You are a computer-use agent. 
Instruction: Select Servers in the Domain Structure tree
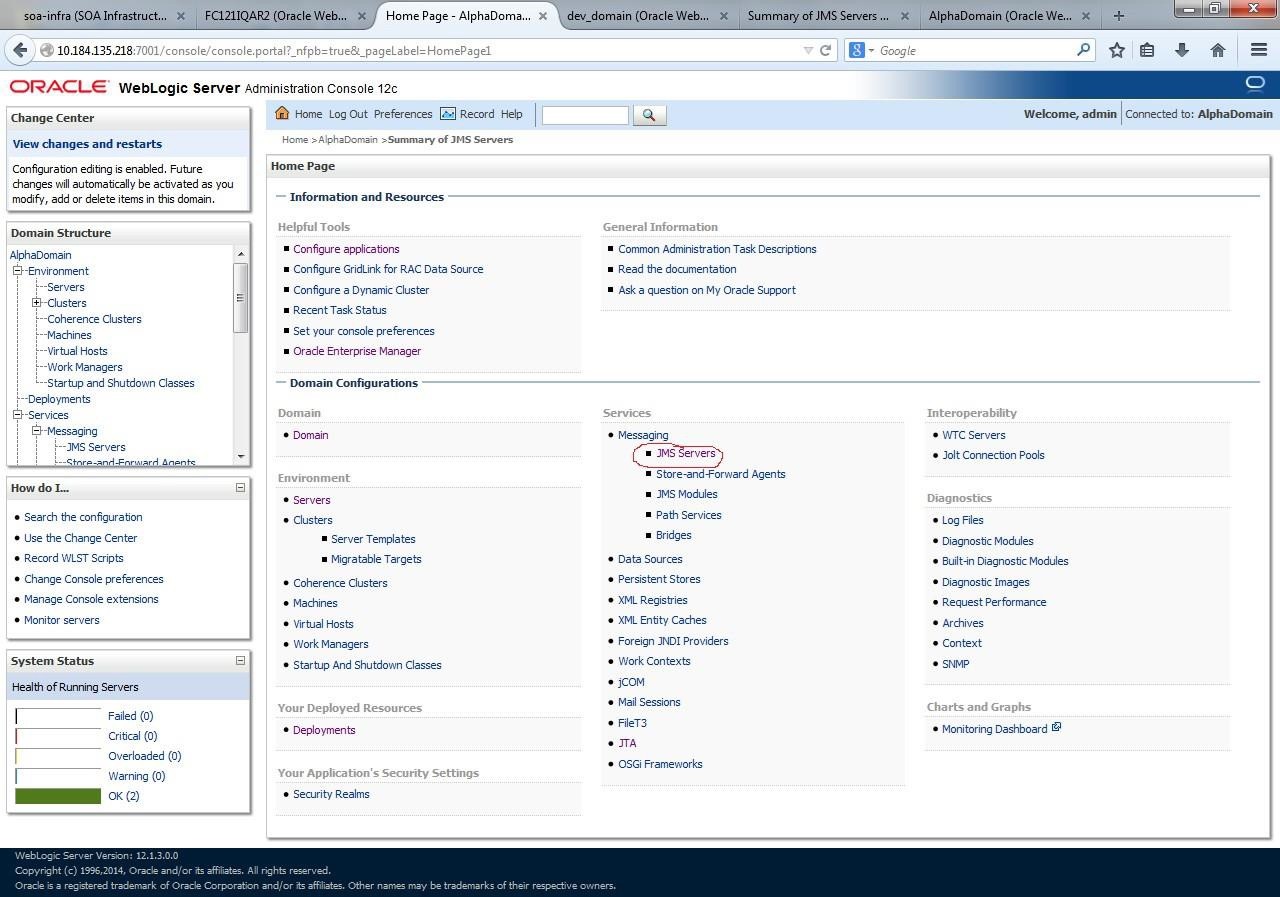(66, 287)
